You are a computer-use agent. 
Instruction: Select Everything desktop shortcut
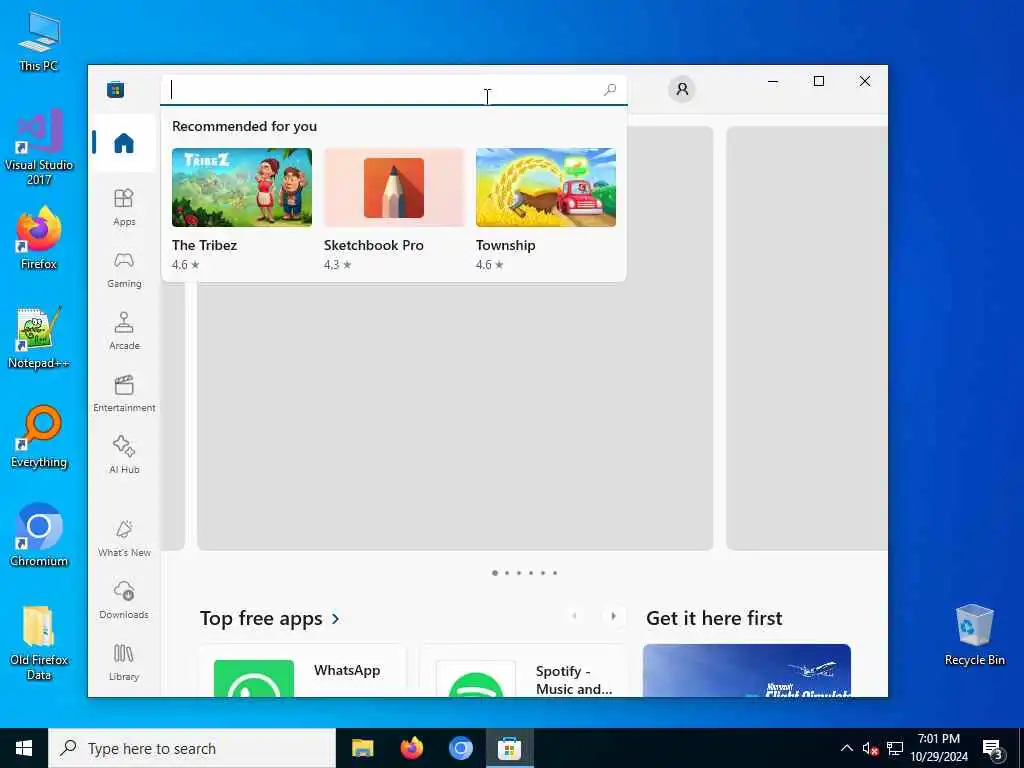[x=39, y=437]
